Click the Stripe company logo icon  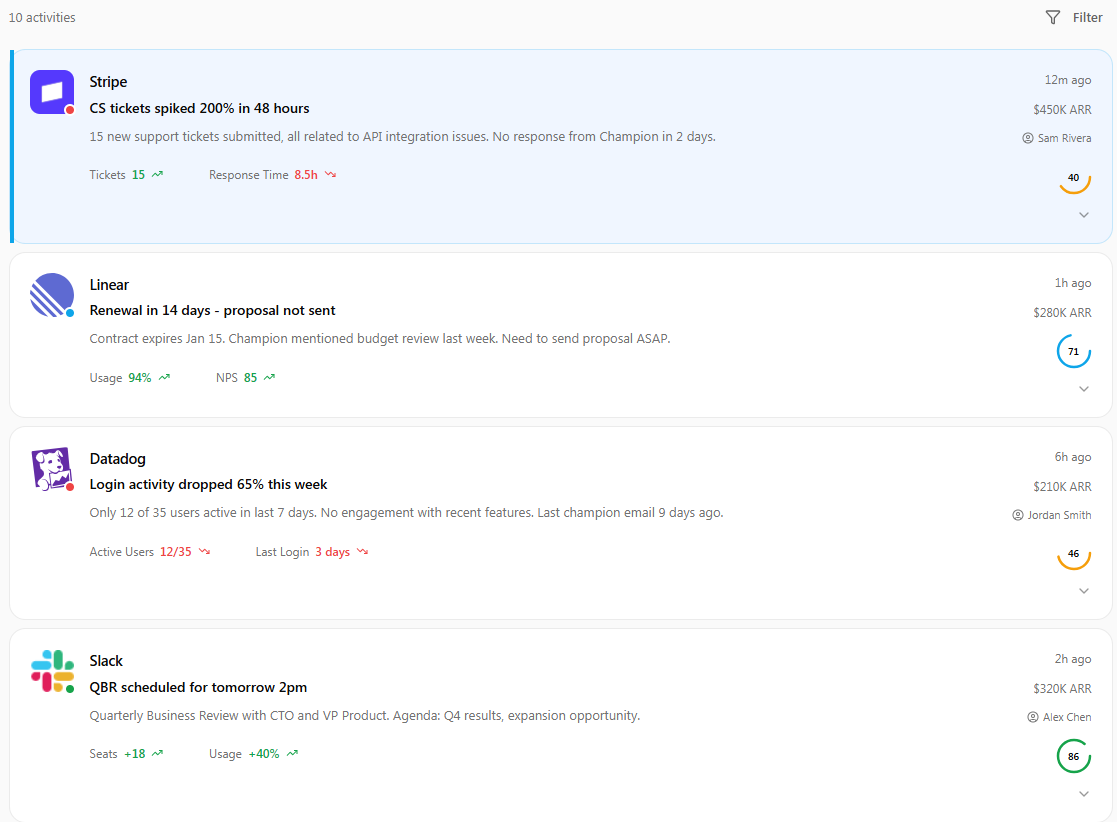[52, 92]
